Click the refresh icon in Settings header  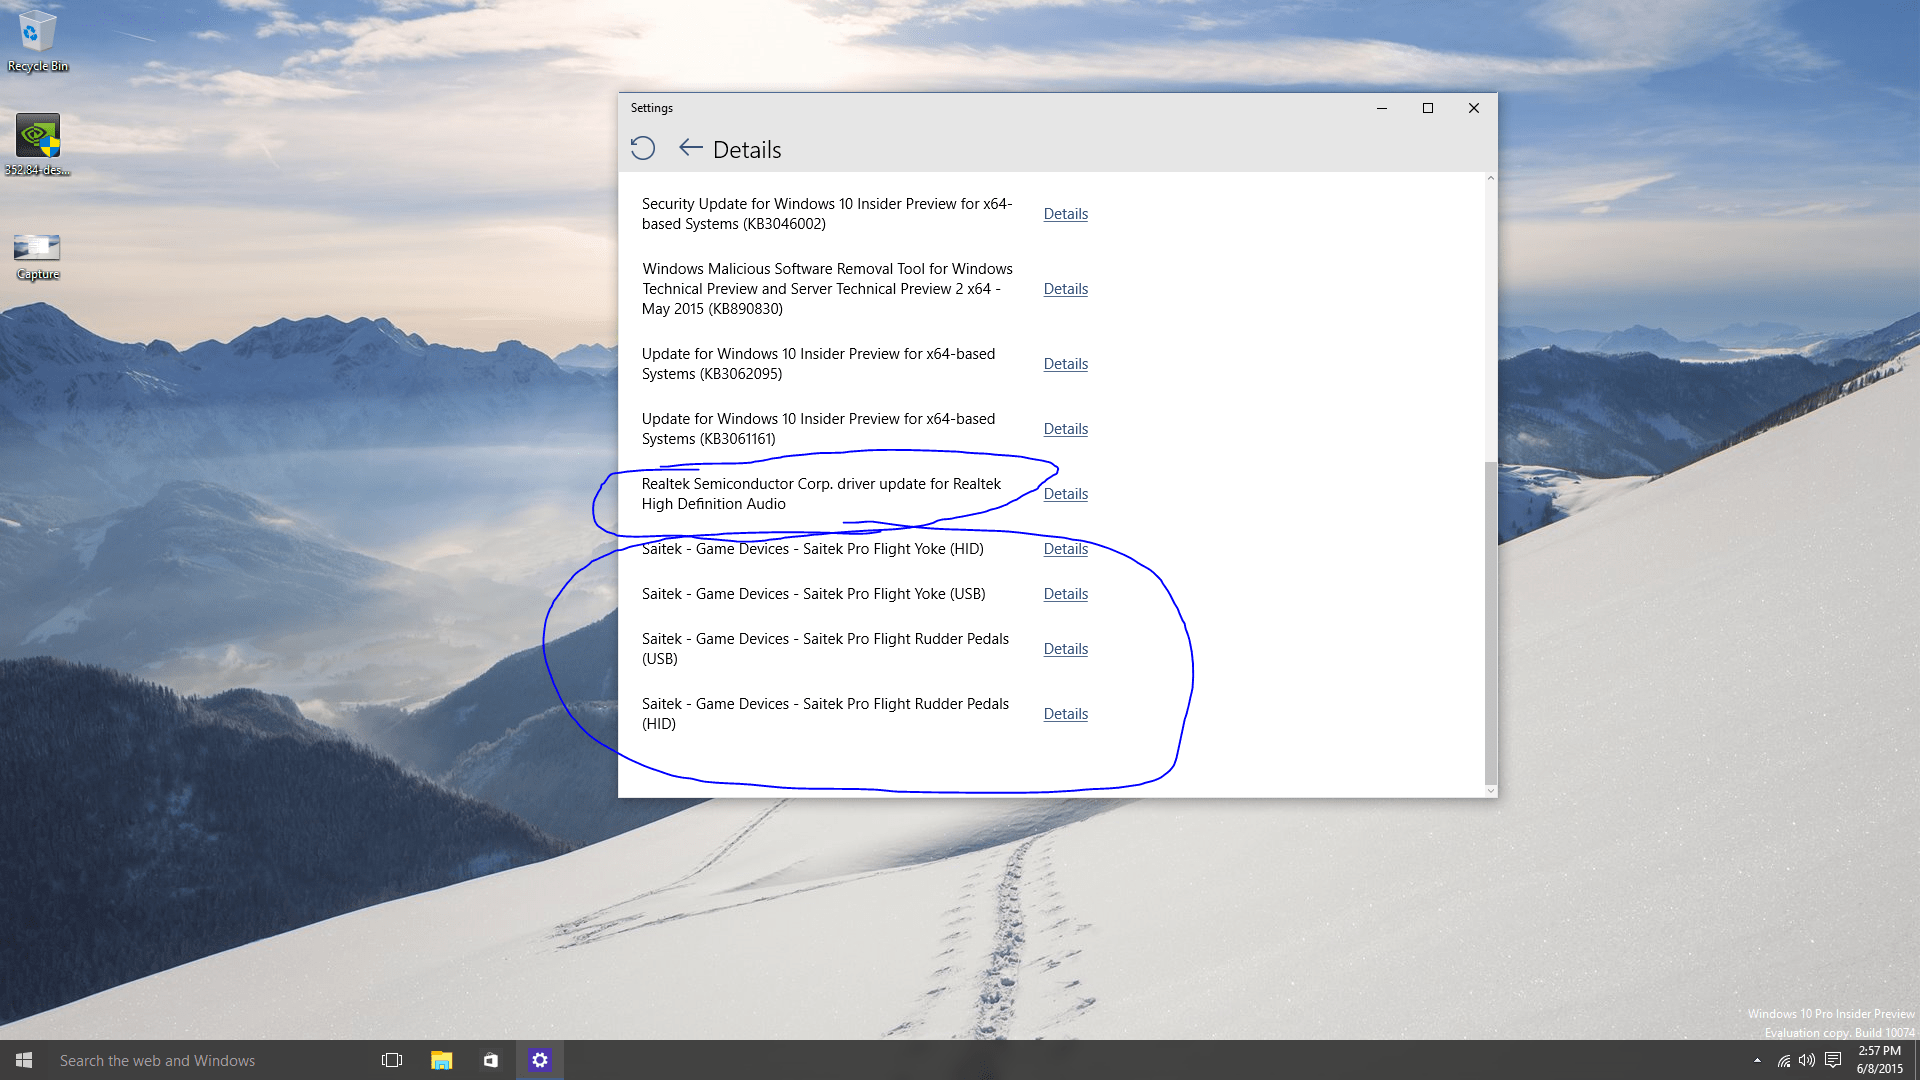[x=643, y=148]
